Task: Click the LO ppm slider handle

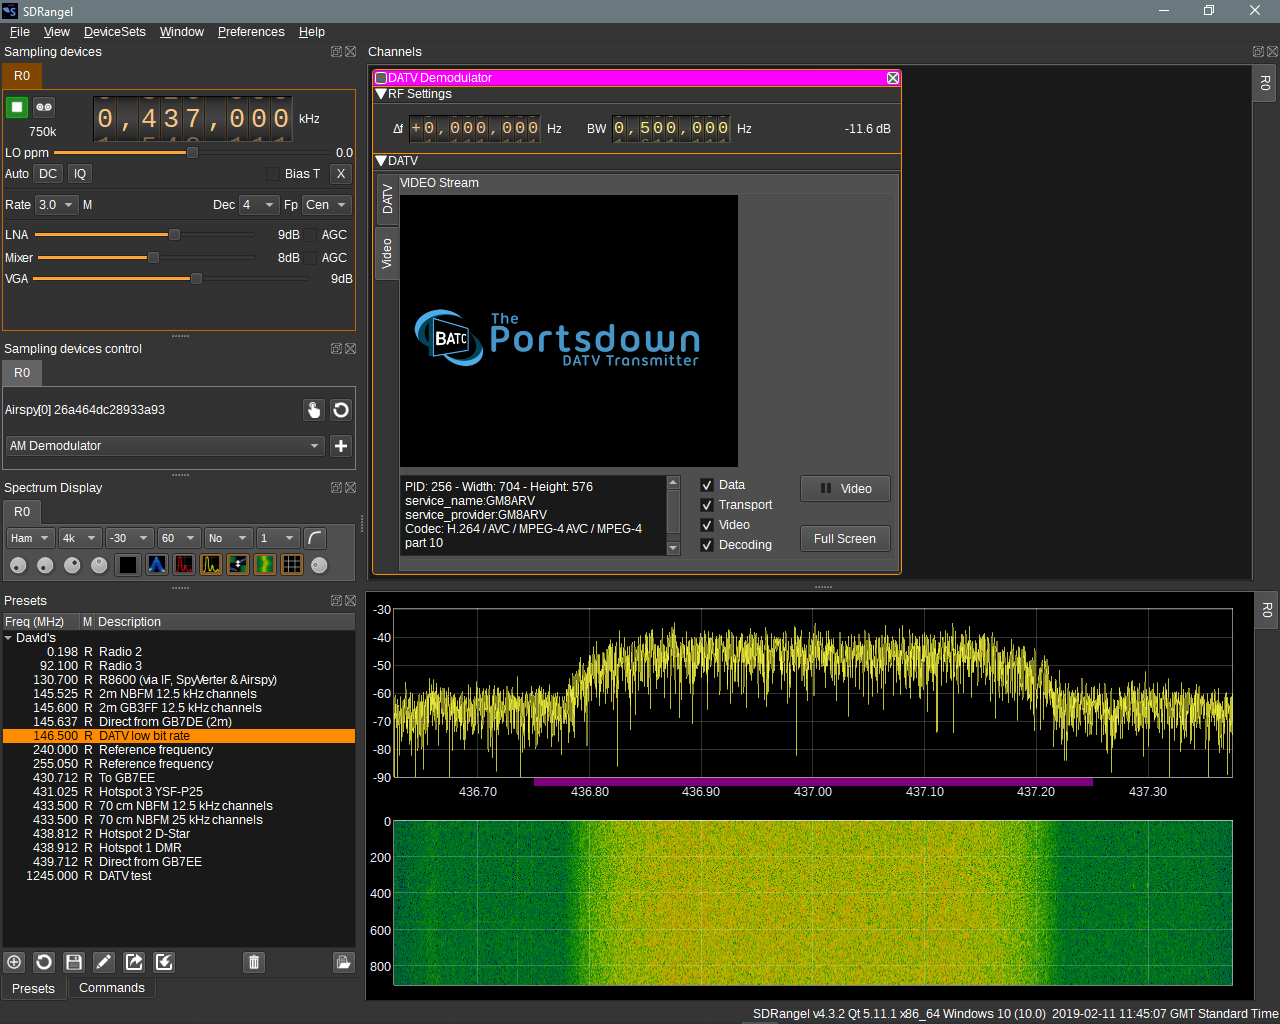Action: pyautogui.click(x=192, y=152)
